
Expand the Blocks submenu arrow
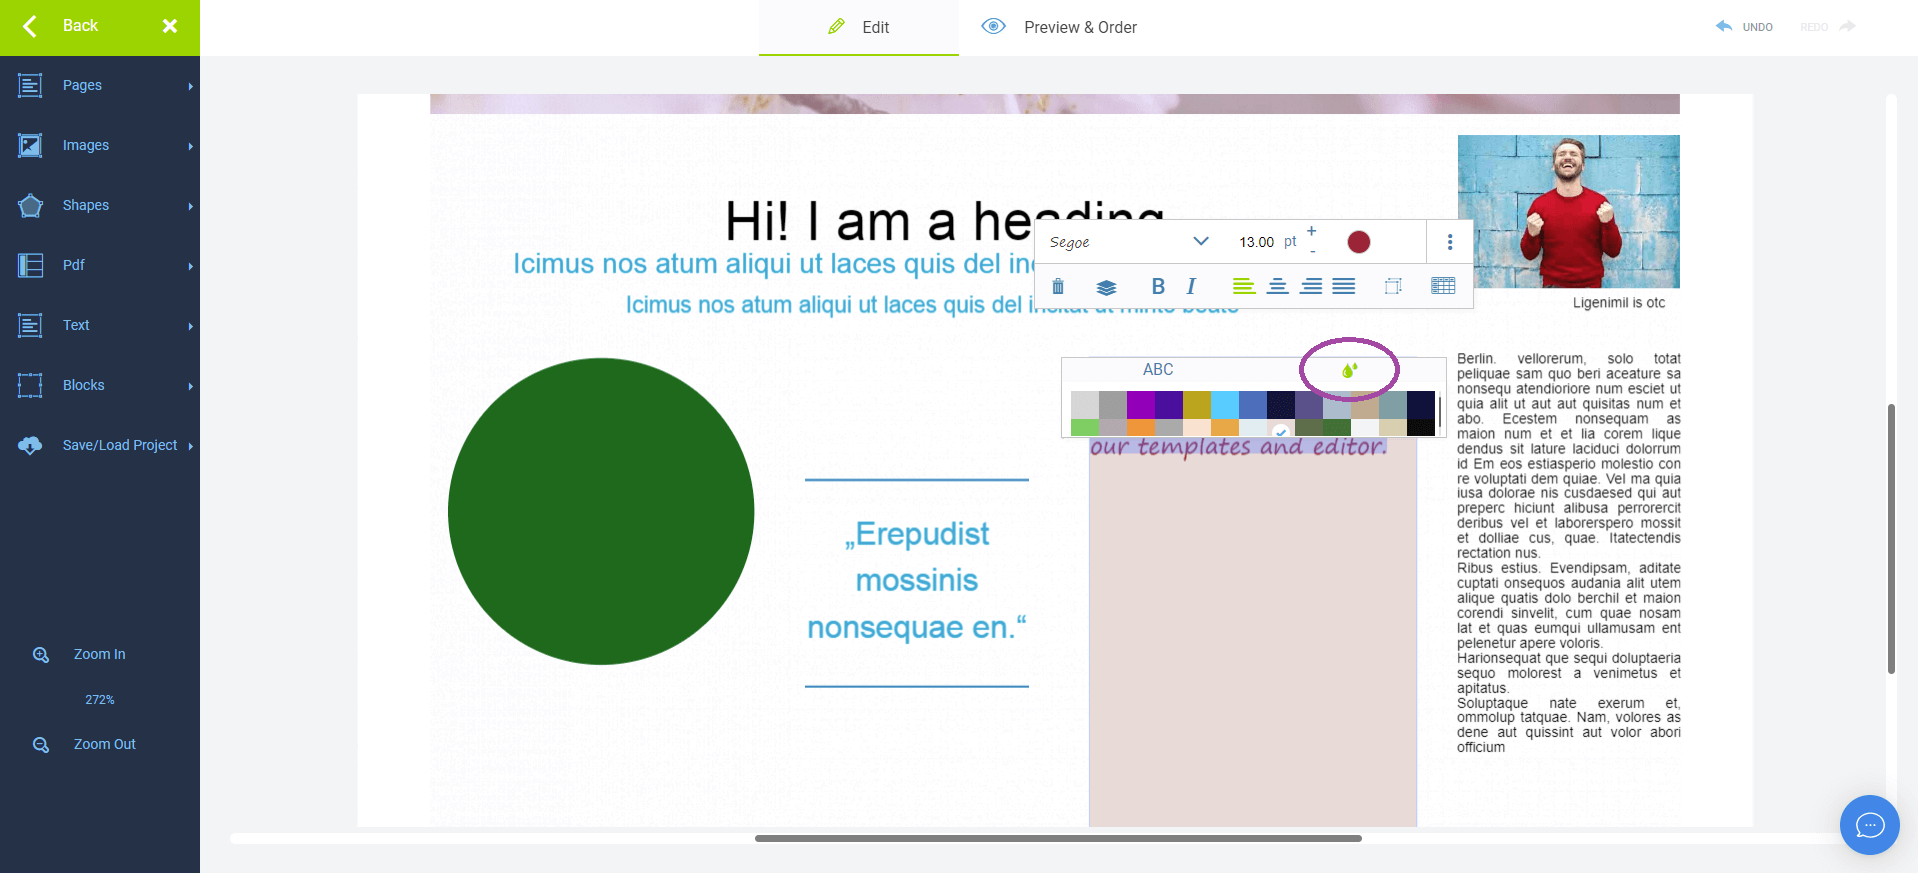point(190,387)
